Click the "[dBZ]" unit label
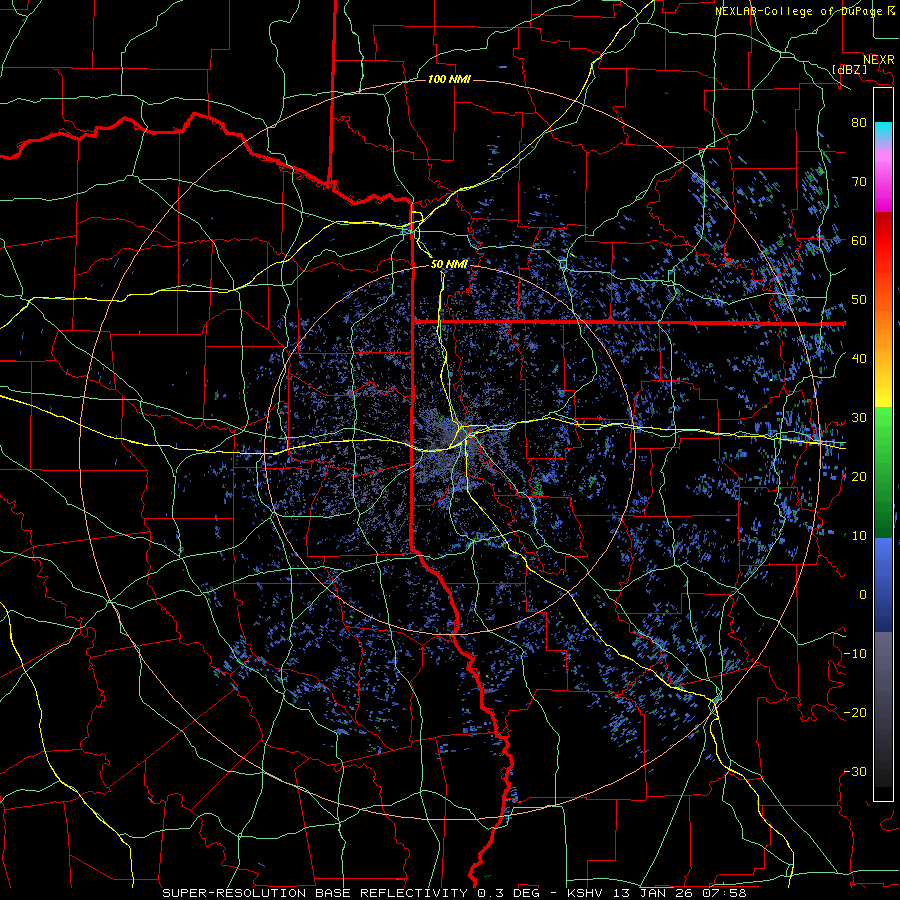The height and width of the screenshot is (900, 900). 849,69
